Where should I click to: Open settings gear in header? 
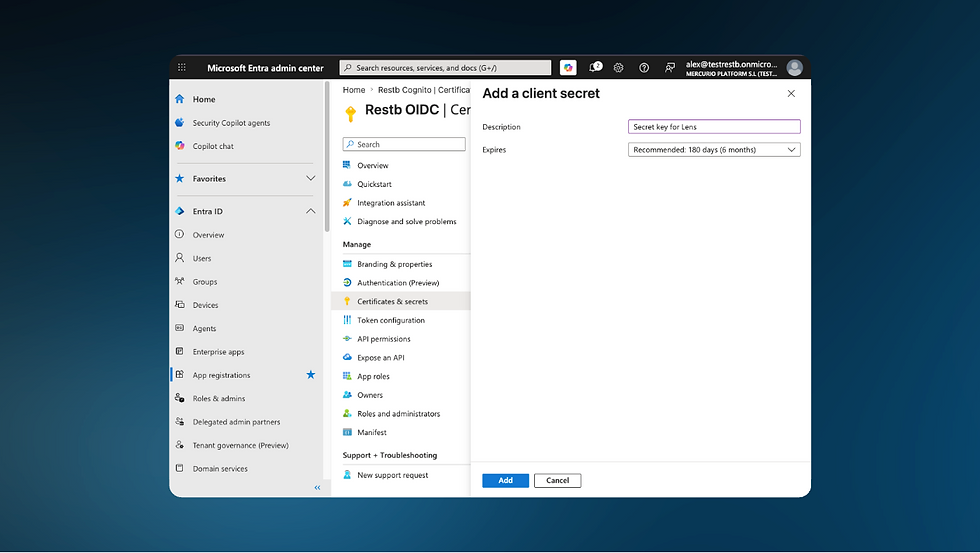(x=618, y=67)
